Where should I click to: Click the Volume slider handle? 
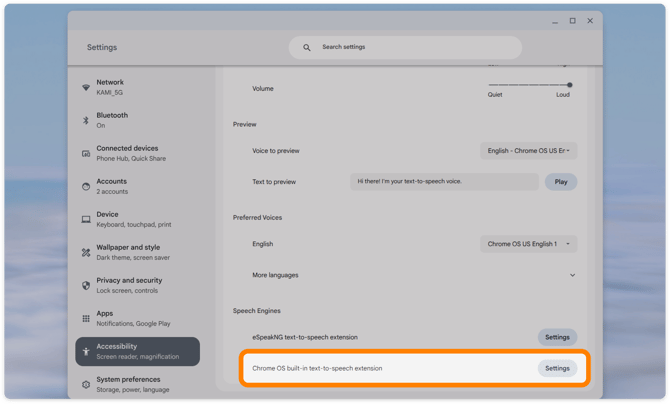570,85
